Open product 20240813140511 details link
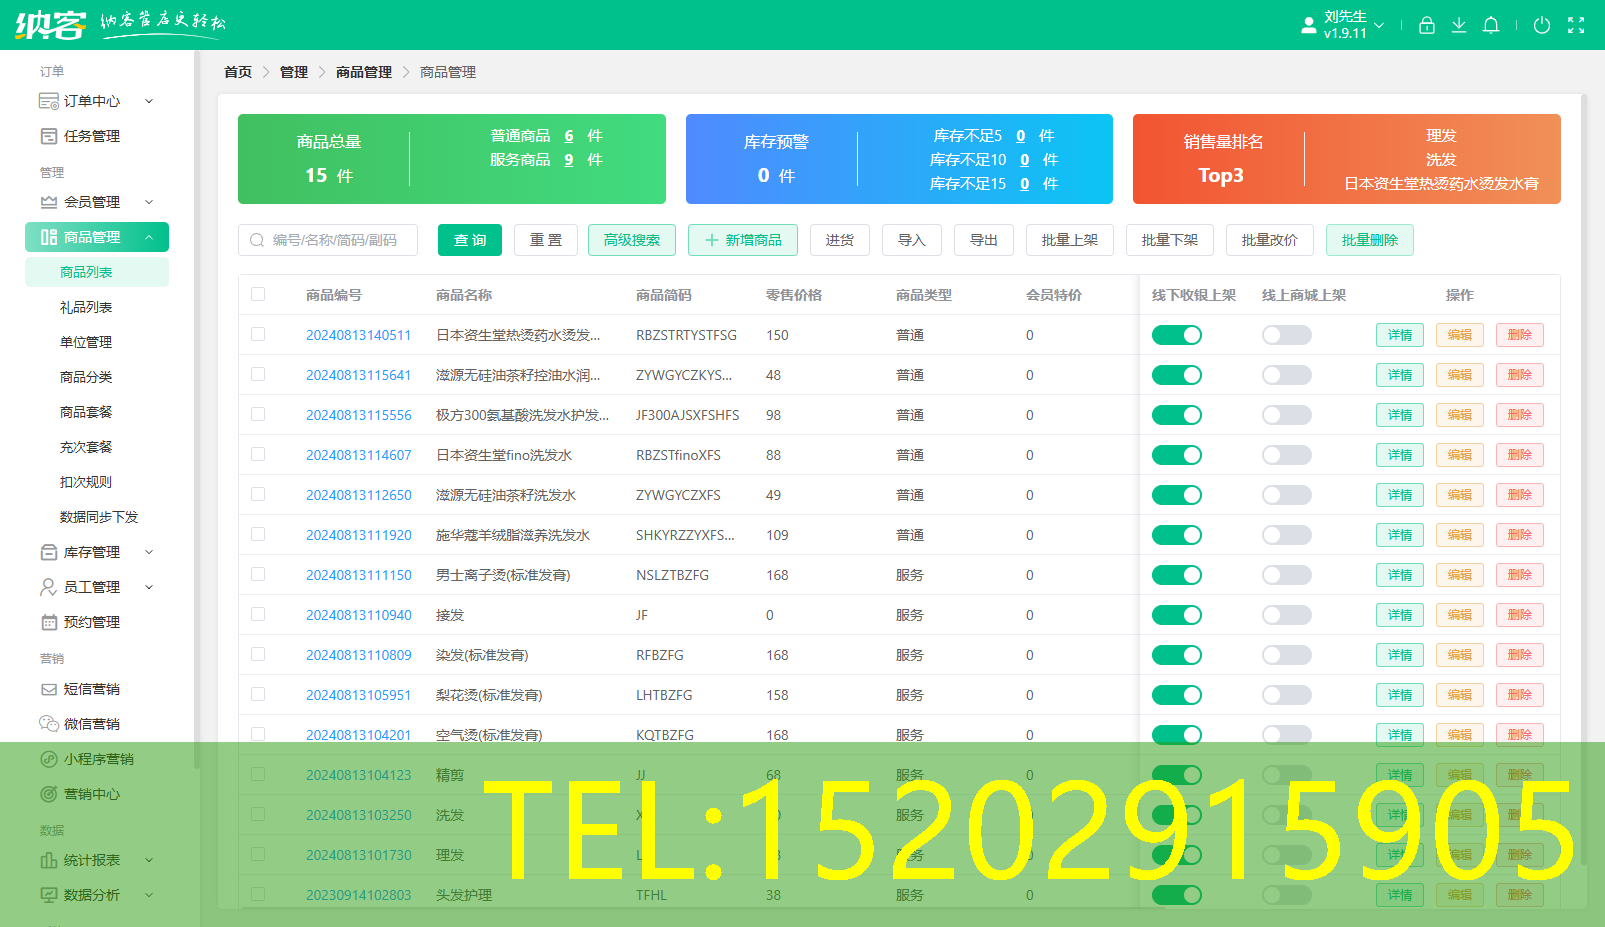The image size is (1605, 927). click(x=357, y=335)
